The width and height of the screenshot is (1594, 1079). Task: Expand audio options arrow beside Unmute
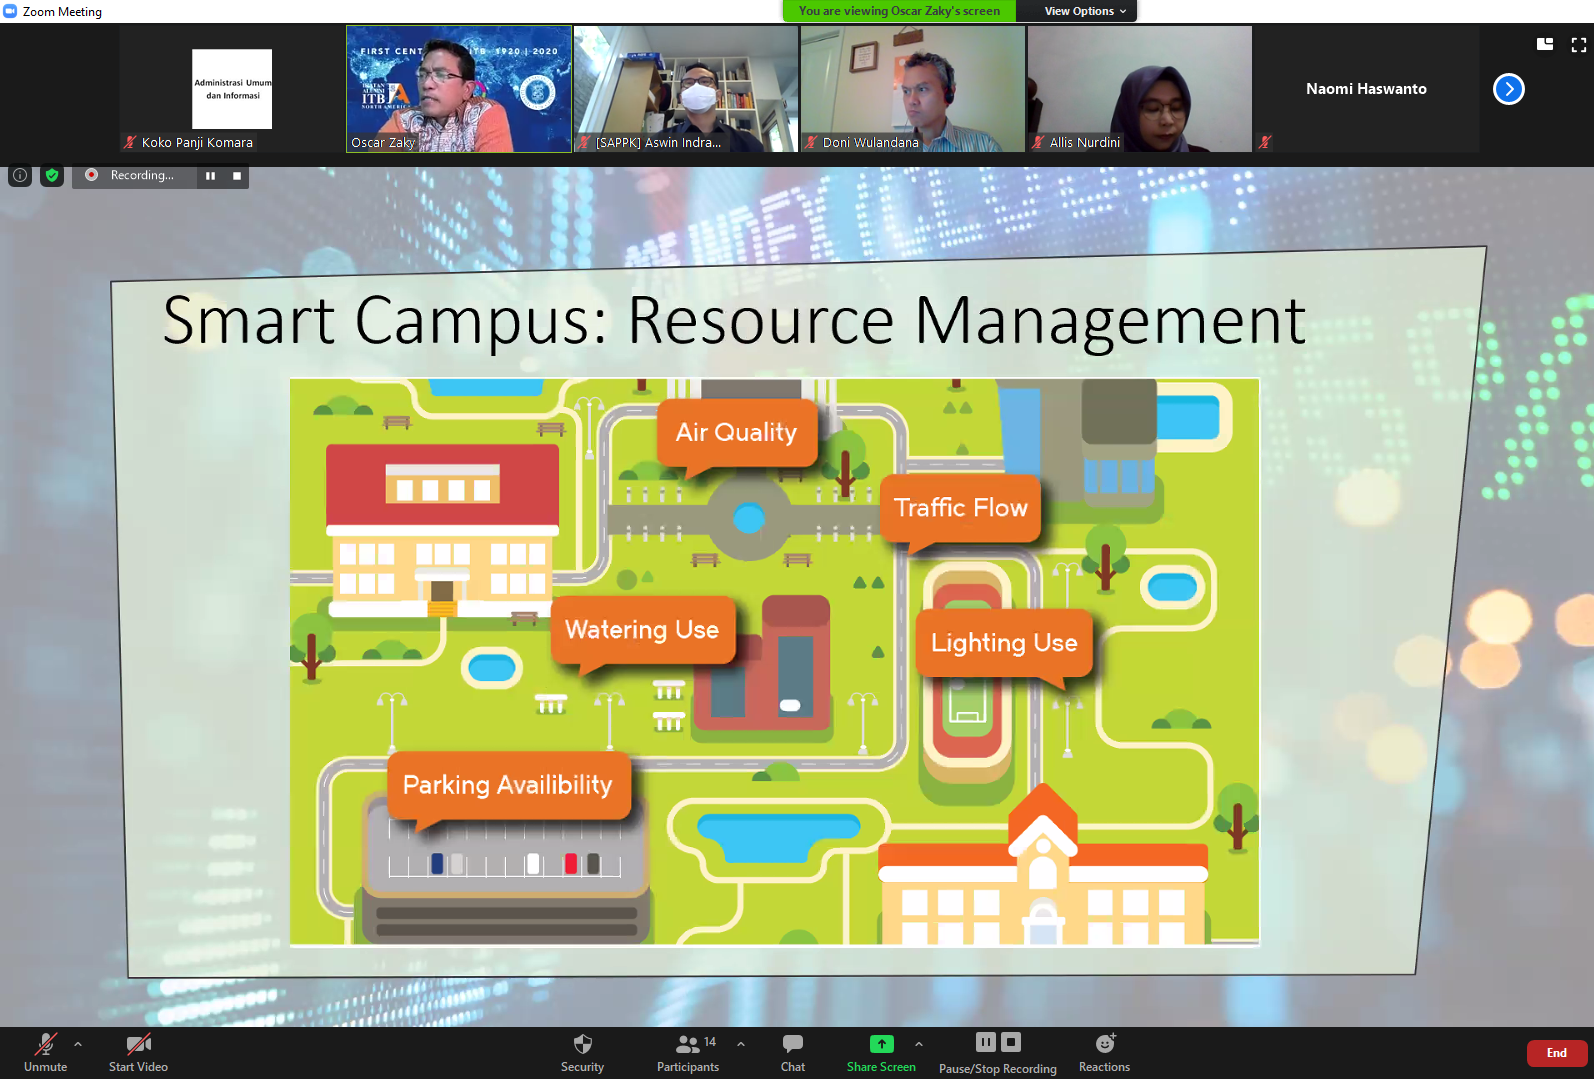point(78,1044)
